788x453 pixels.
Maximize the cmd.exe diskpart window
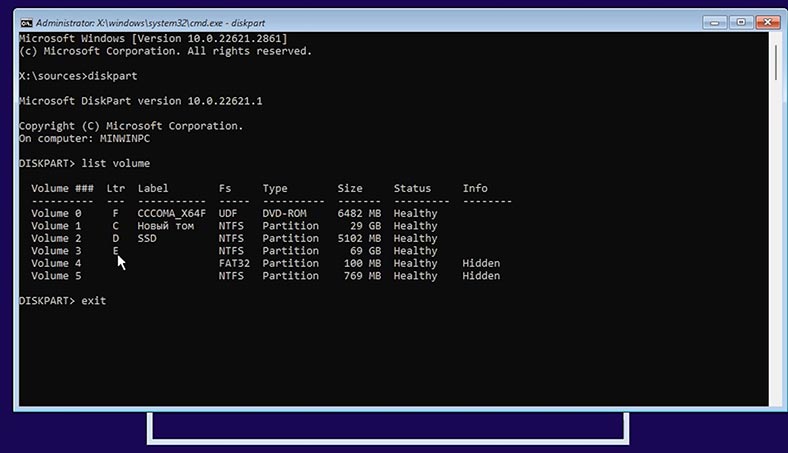[x=741, y=22]
